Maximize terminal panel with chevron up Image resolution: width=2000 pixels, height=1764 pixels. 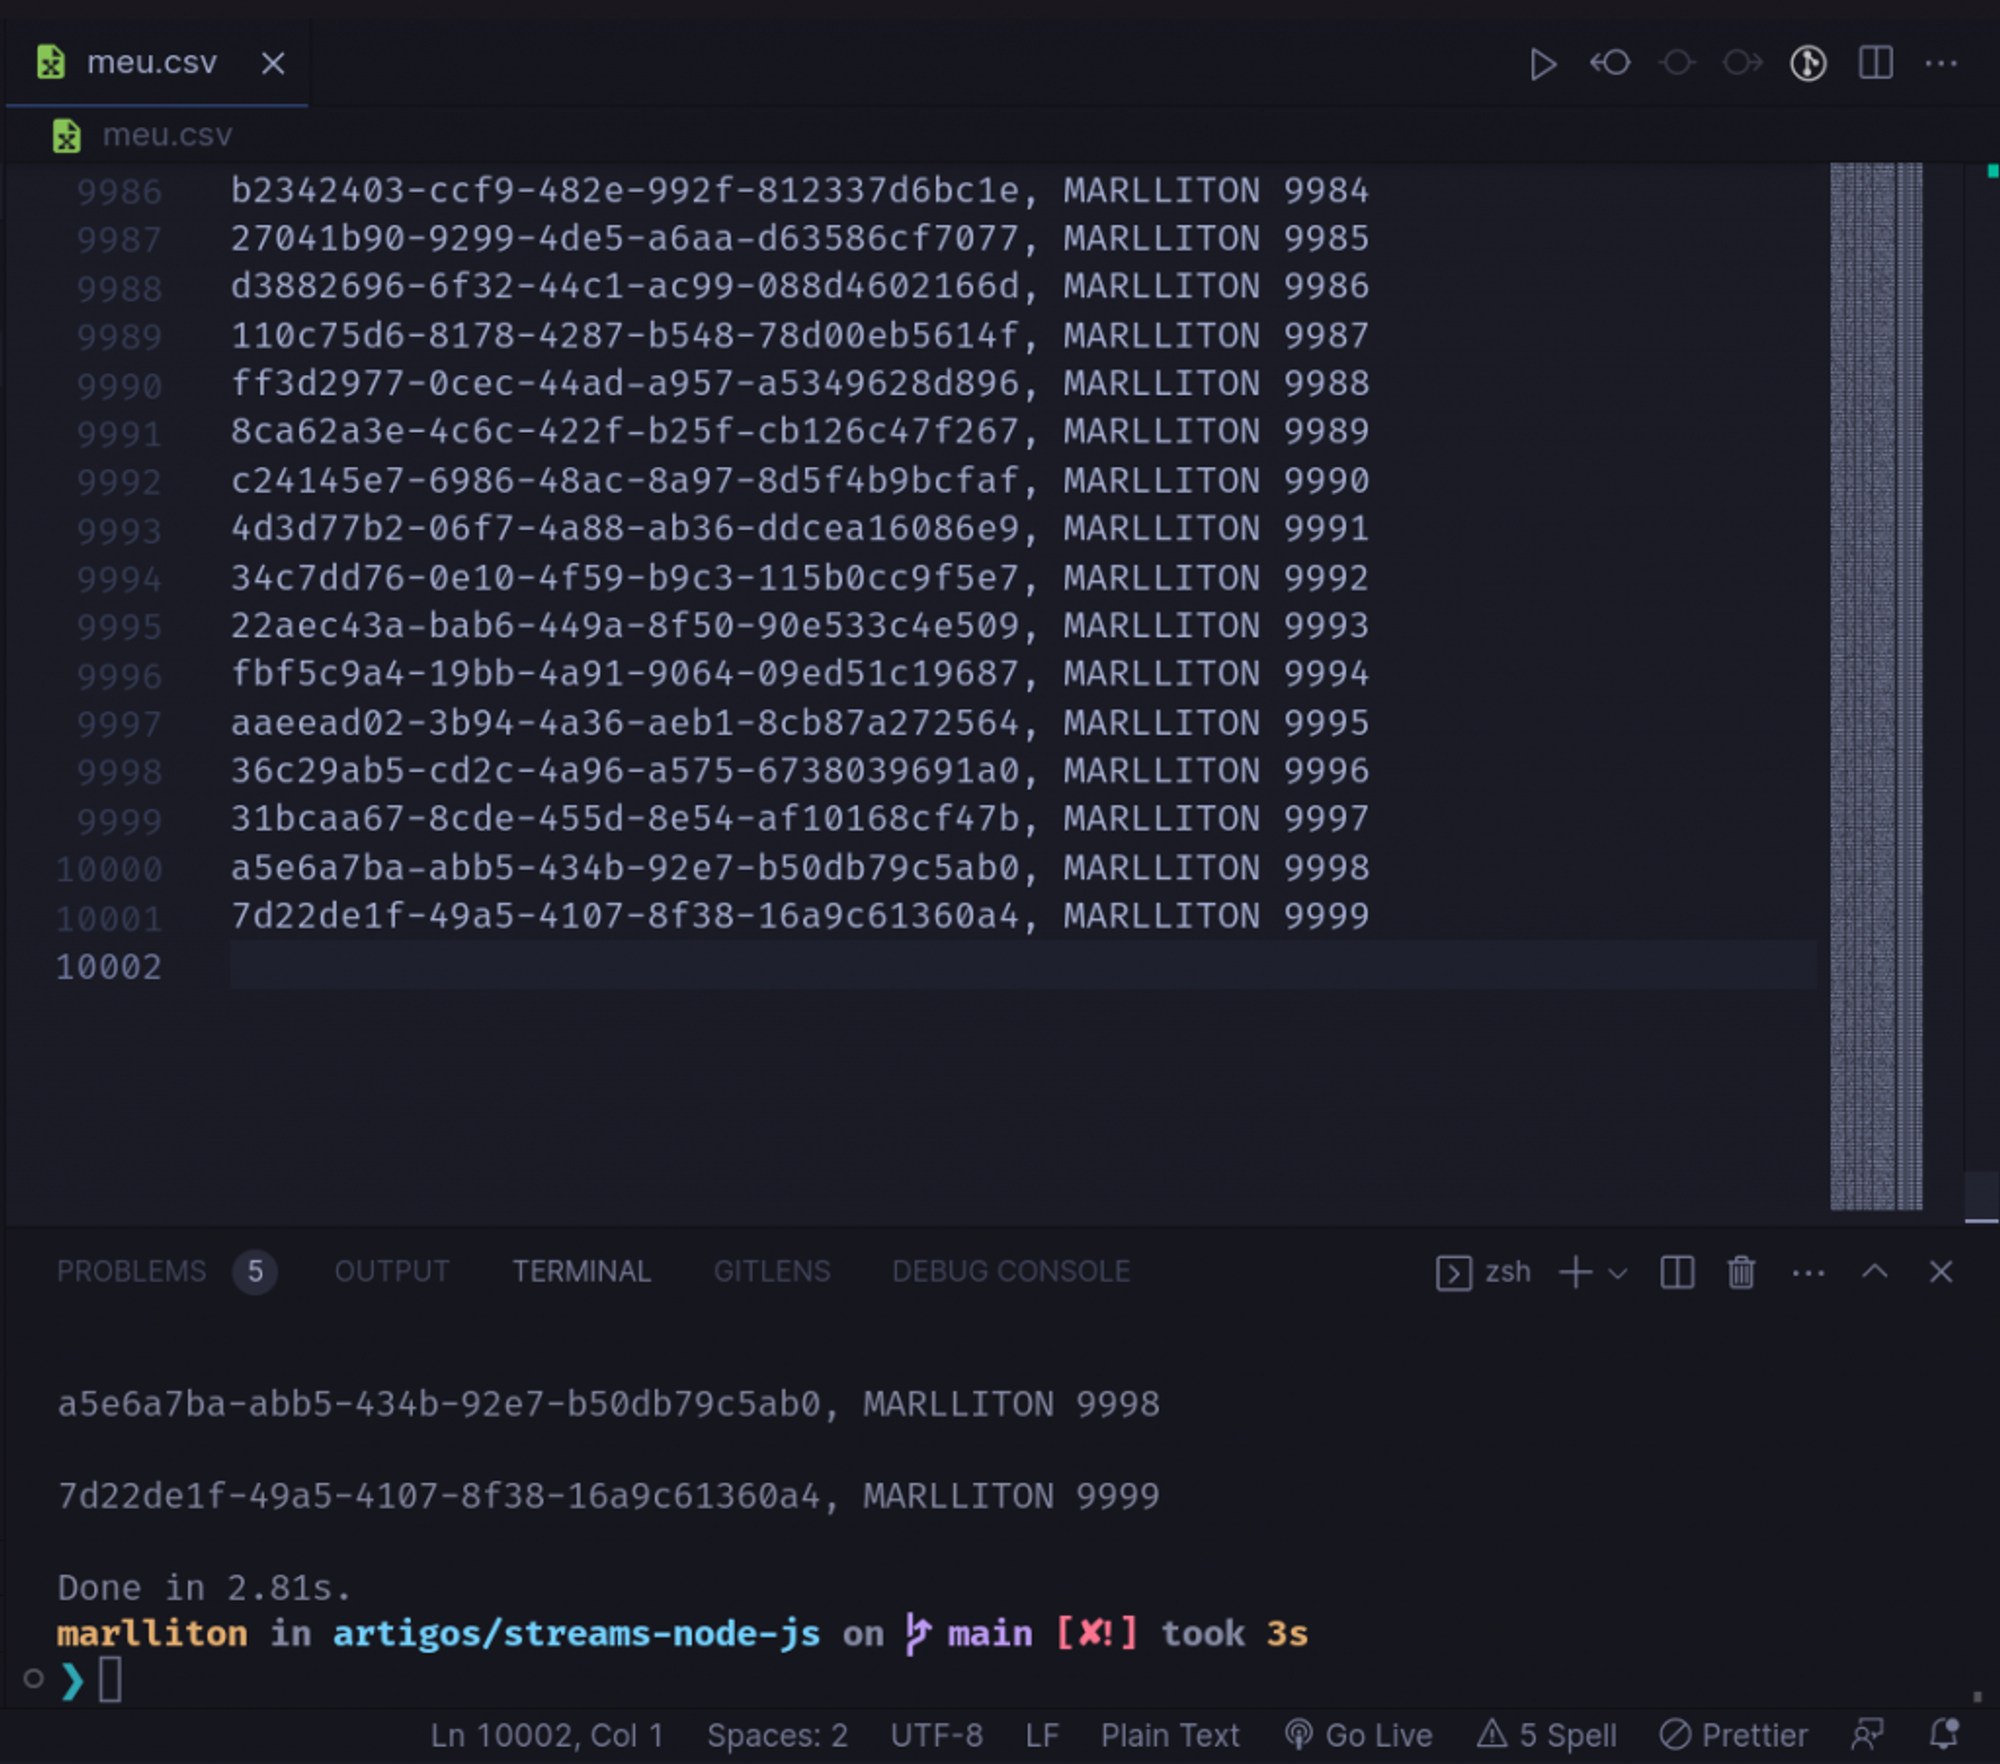click(x=1875, y=1272)
